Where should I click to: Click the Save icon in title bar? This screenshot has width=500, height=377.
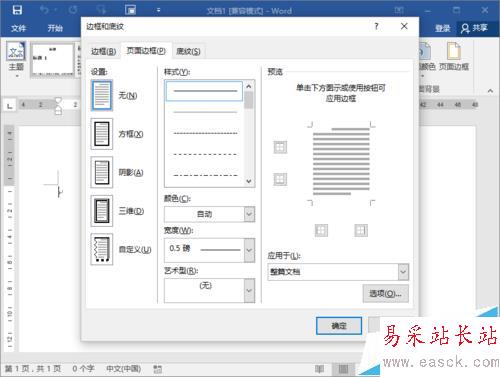[x=17, y=10]
